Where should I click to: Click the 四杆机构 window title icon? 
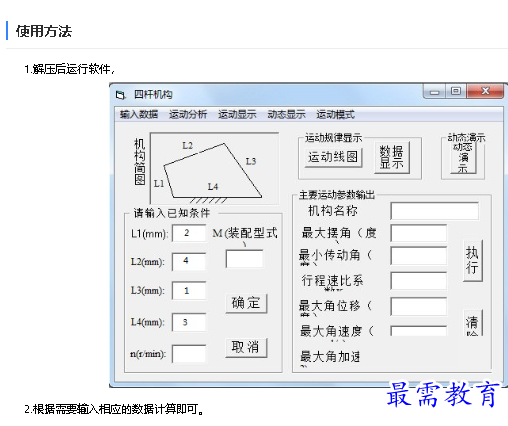coord(120,95)
